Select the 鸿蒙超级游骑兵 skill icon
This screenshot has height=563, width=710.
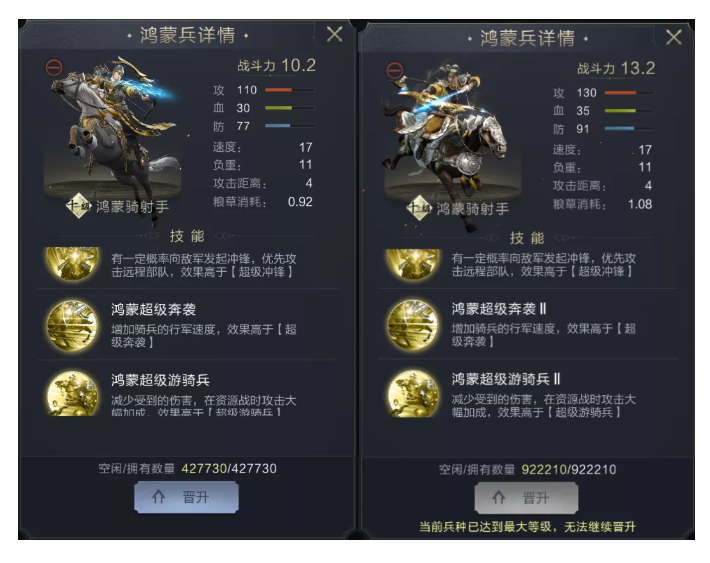[x=72, y=393]
